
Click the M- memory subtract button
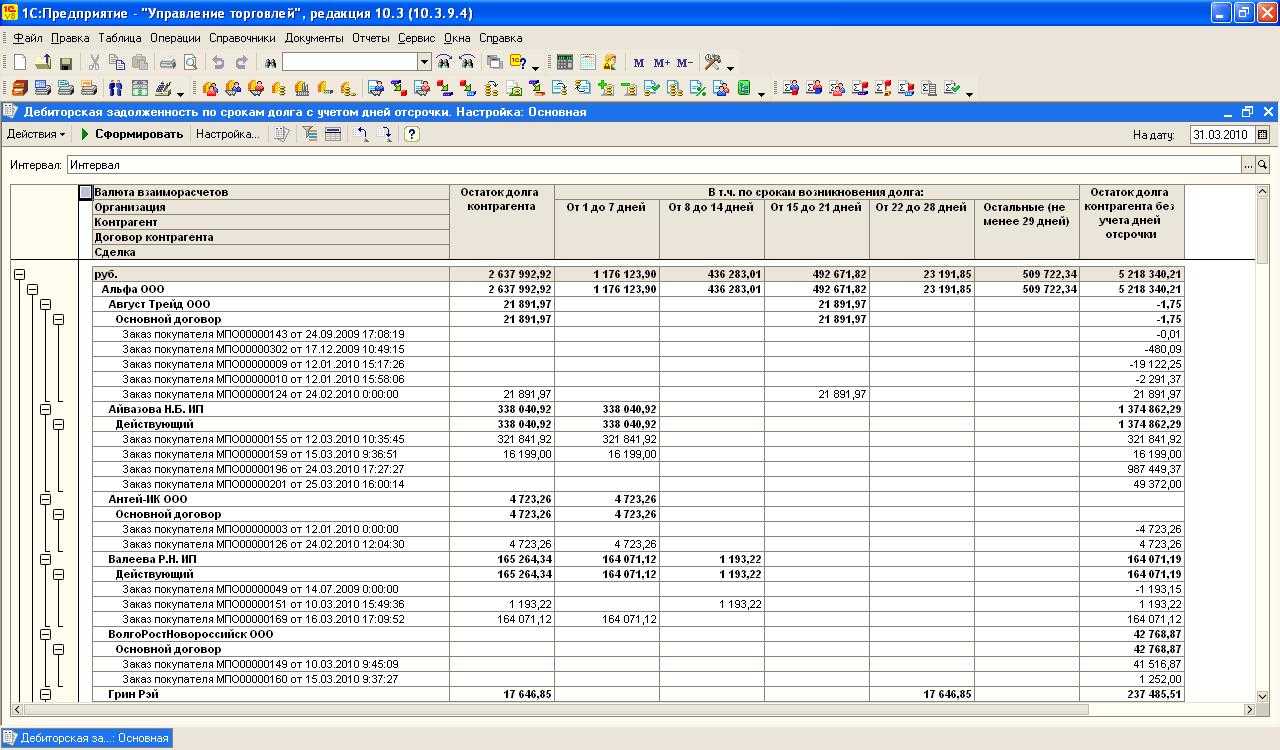(684, 62)
